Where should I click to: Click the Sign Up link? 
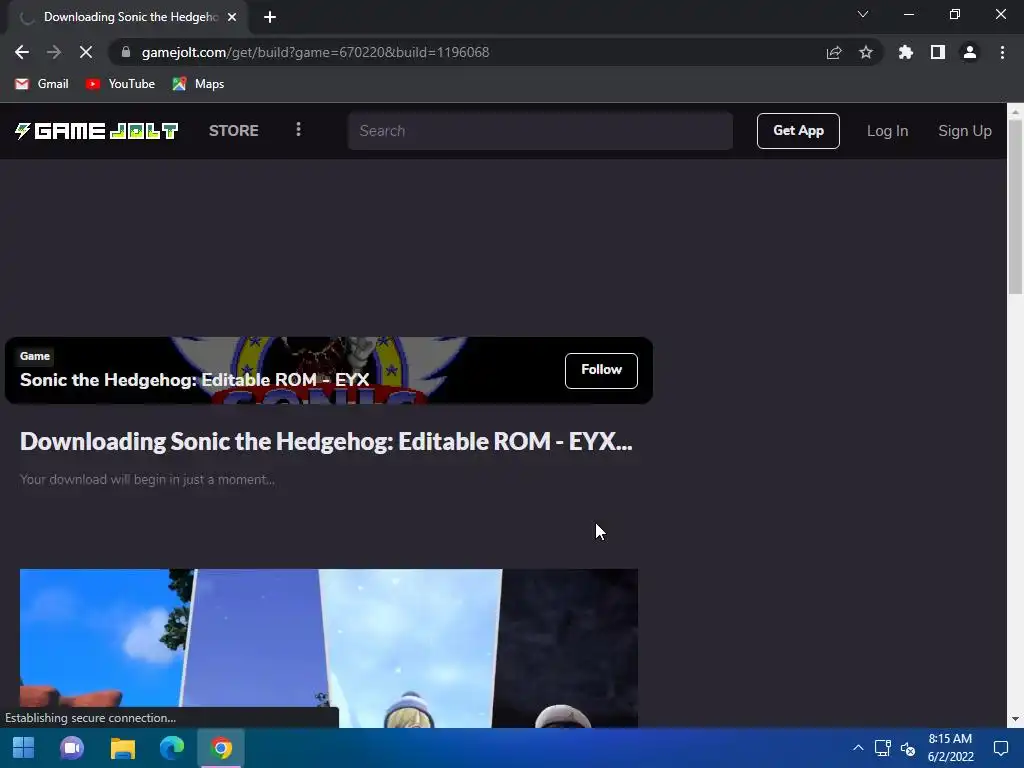tap(965, 131)
